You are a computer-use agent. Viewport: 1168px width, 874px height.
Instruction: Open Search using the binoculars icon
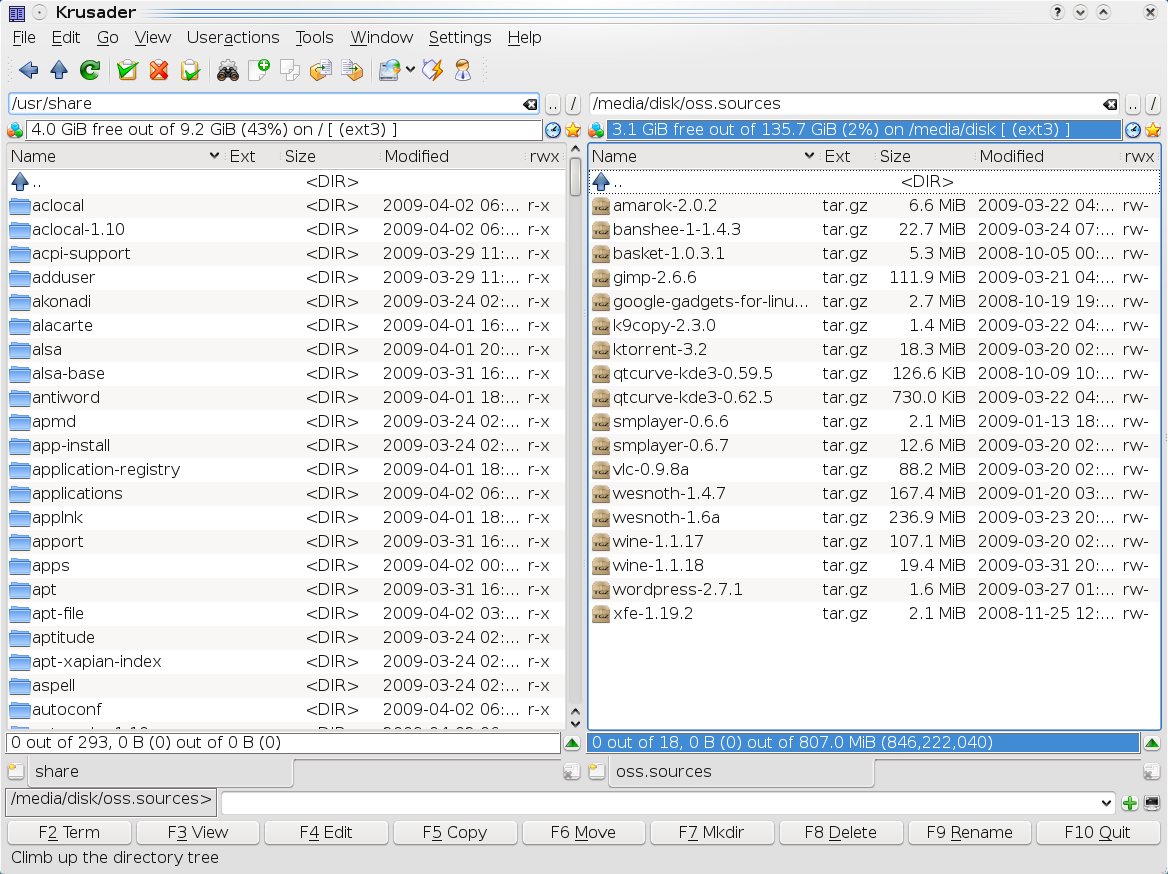(227, 70)
